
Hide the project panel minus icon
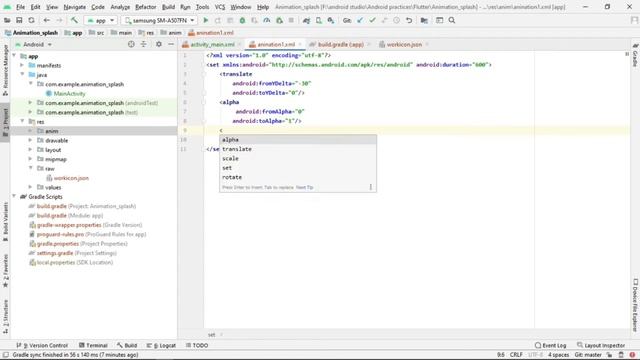171,44
